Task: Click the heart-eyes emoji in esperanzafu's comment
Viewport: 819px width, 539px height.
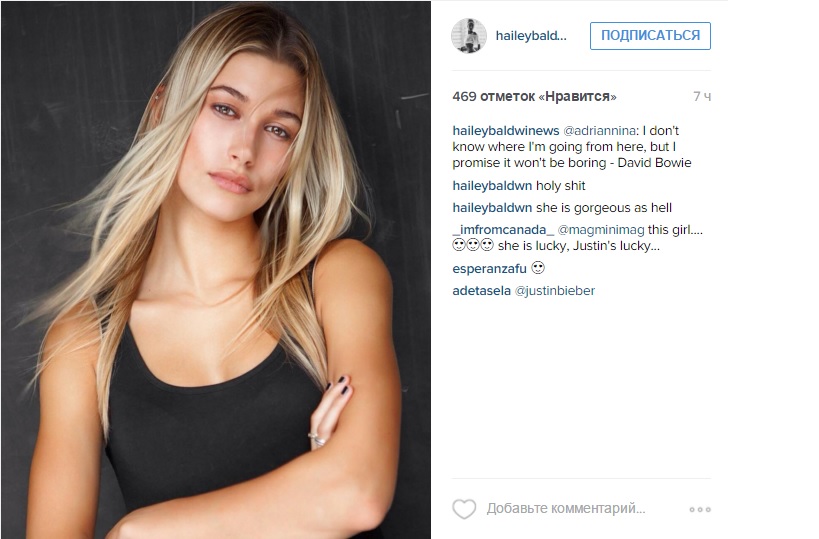Action: pos(538,268)
